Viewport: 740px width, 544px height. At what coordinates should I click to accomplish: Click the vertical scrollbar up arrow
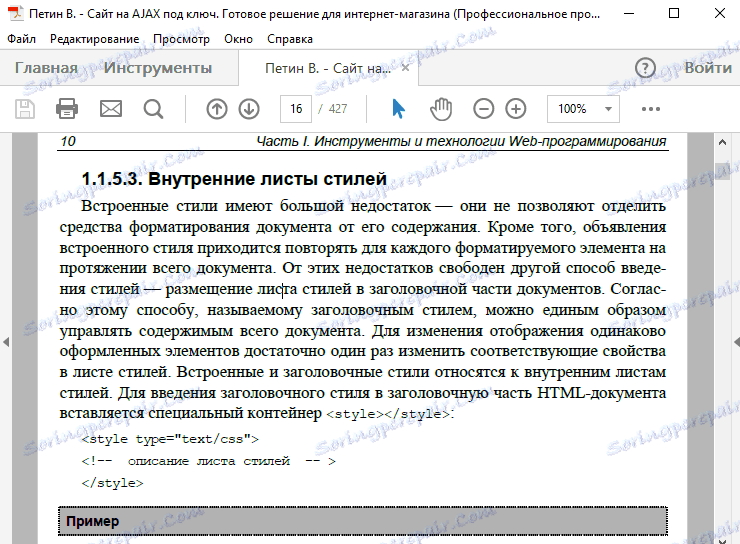point(722,142)
